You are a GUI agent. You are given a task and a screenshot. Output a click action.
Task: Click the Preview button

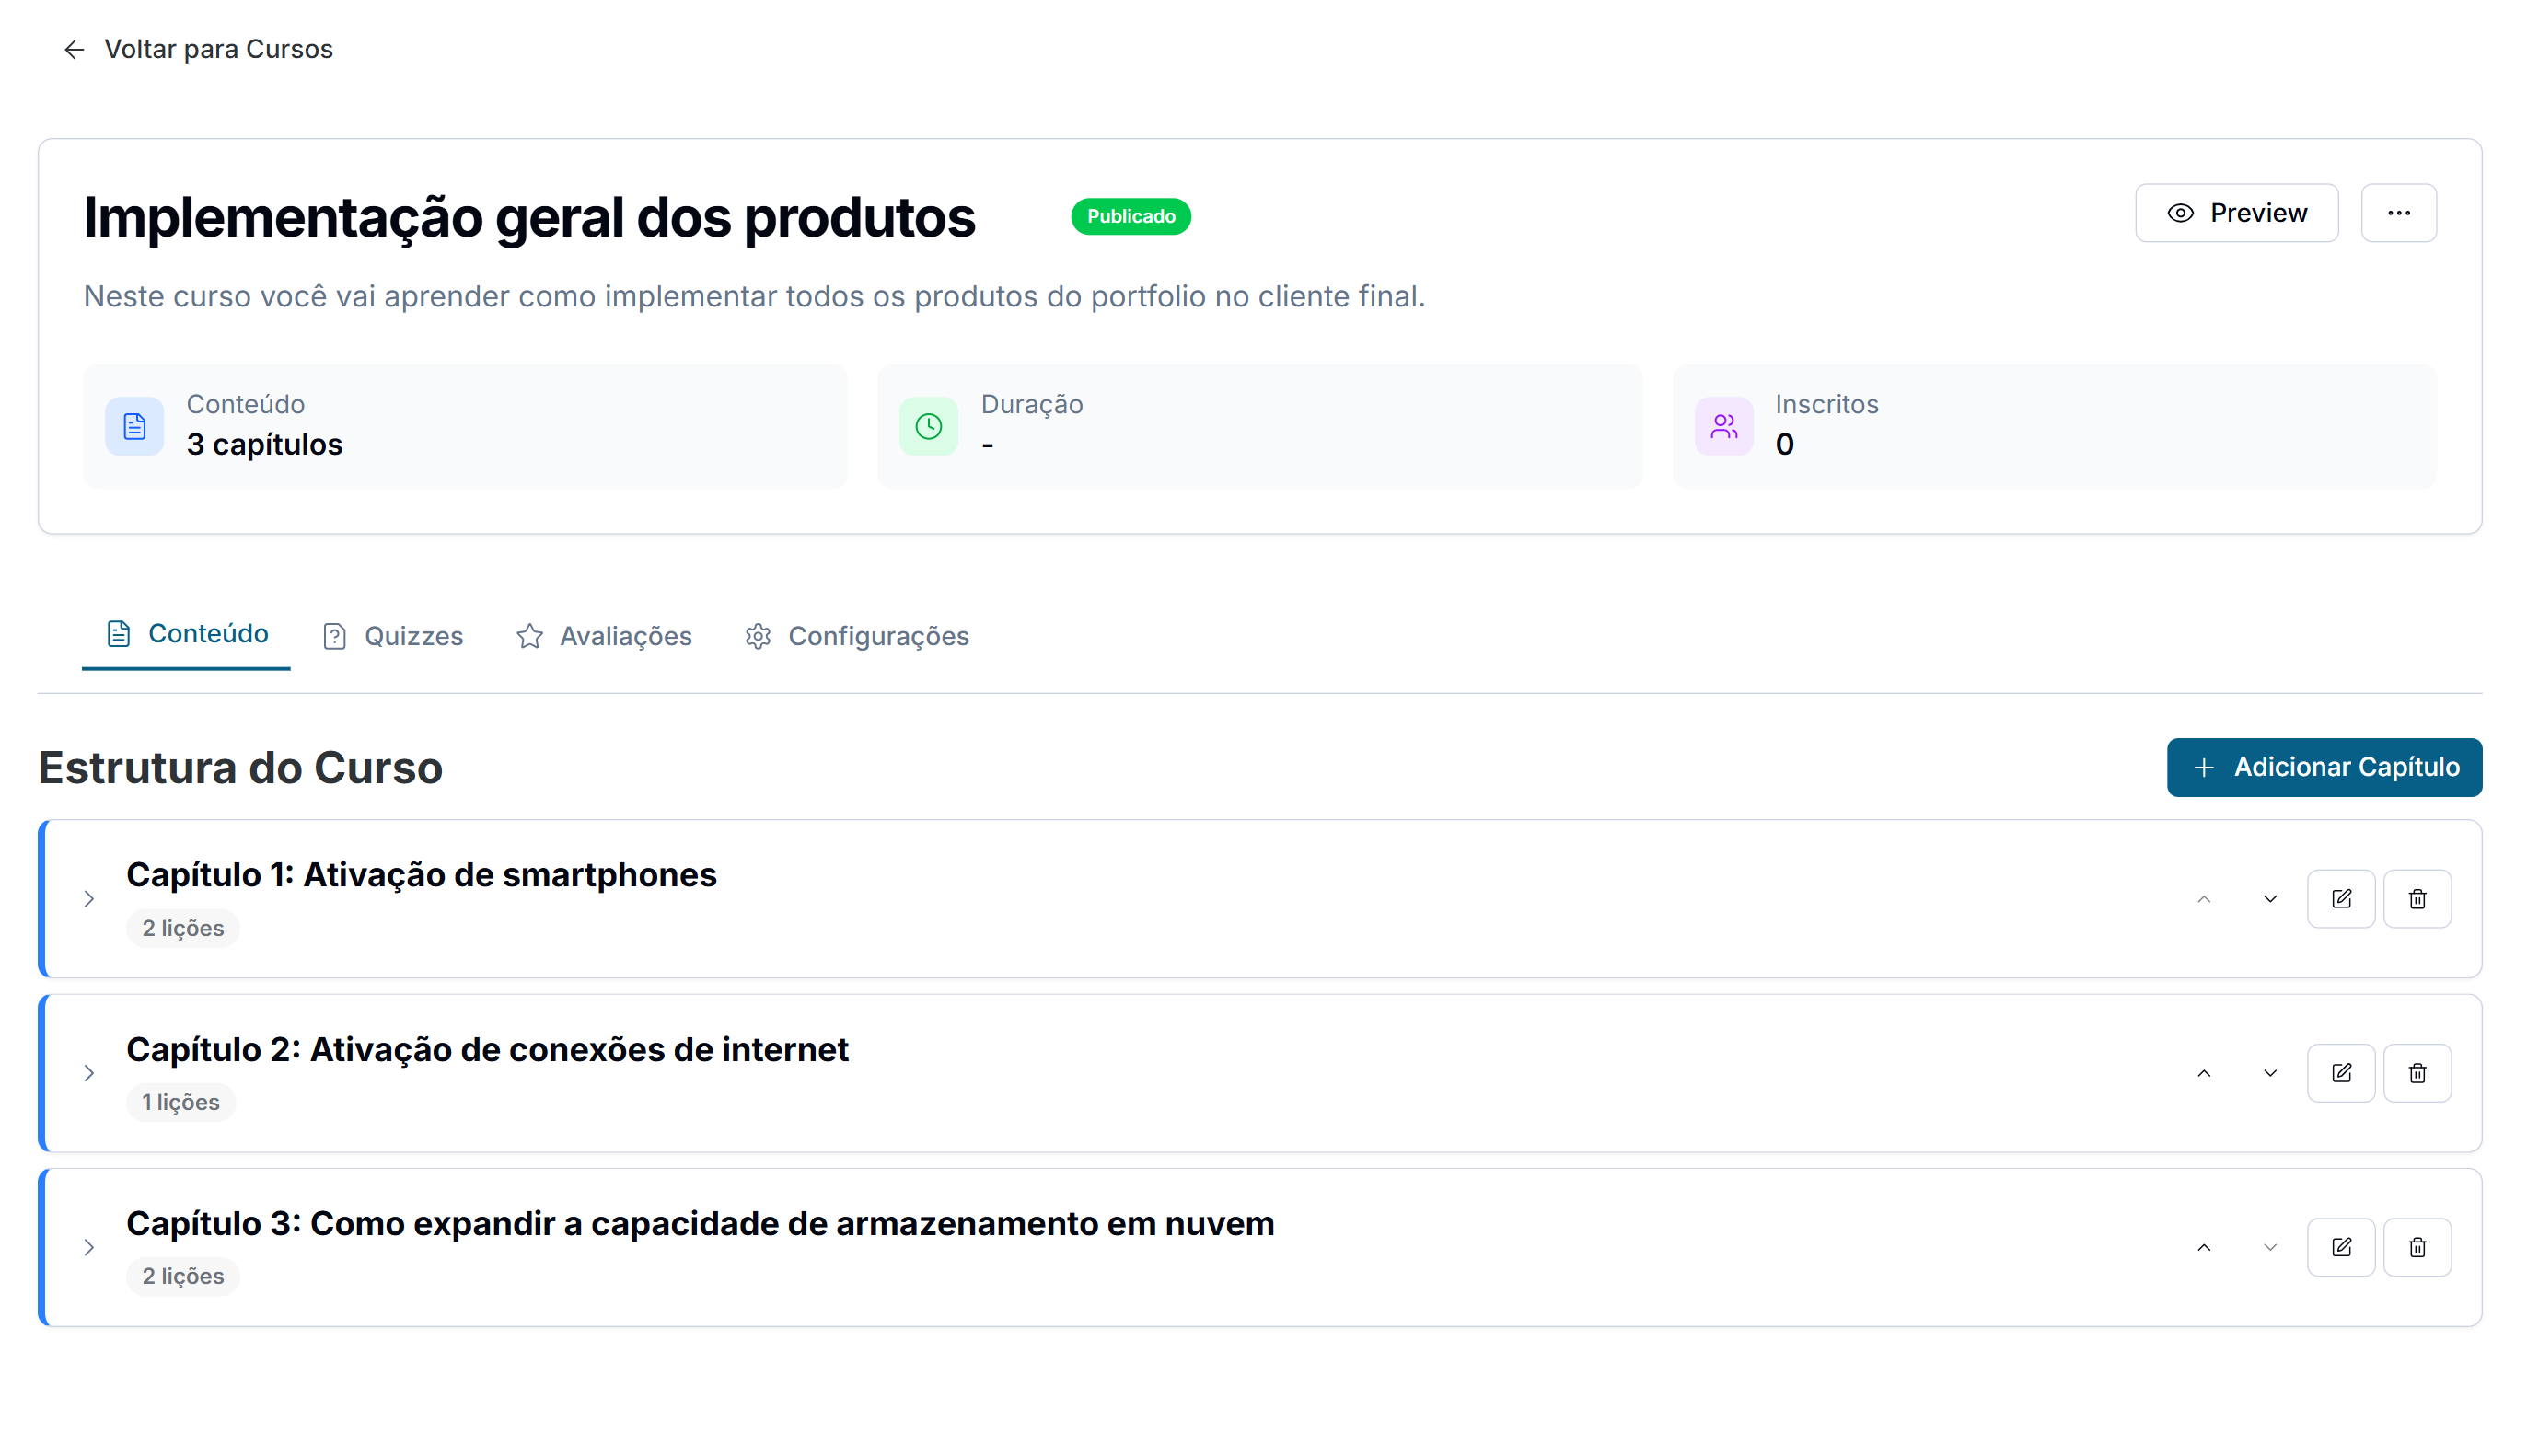(2236, 212)
